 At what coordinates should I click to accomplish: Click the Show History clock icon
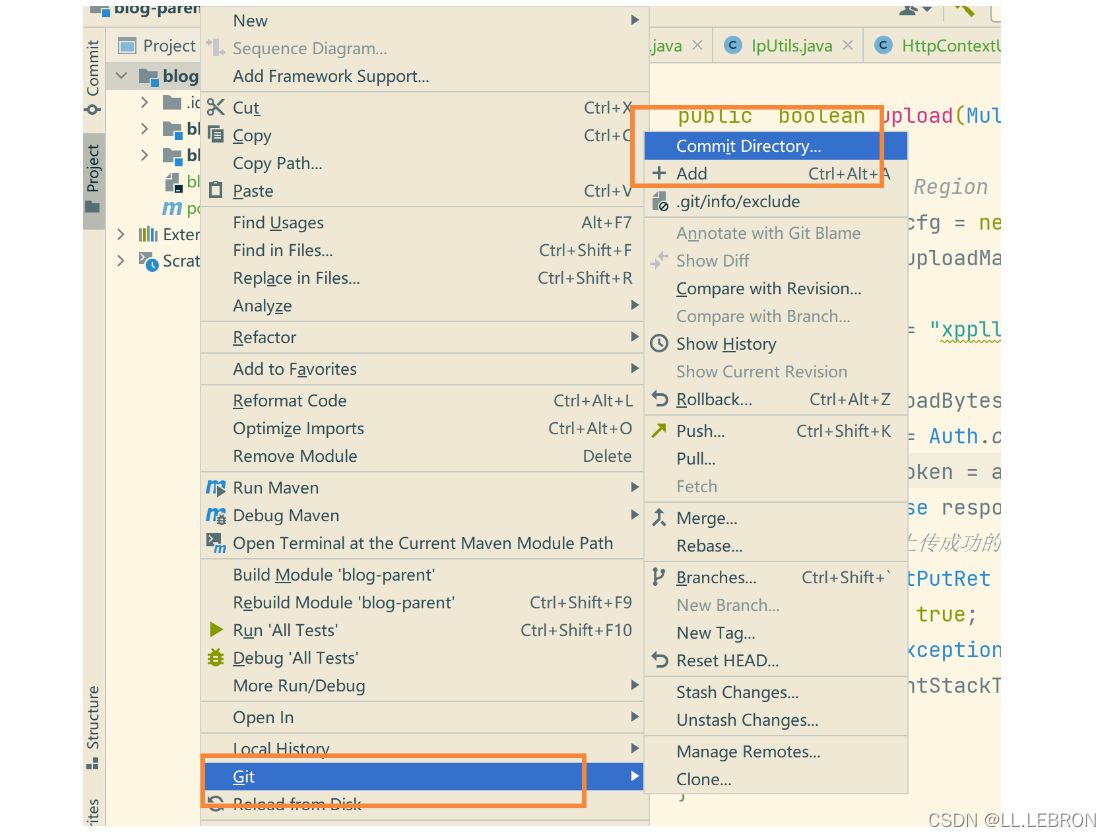pos(659,344)
